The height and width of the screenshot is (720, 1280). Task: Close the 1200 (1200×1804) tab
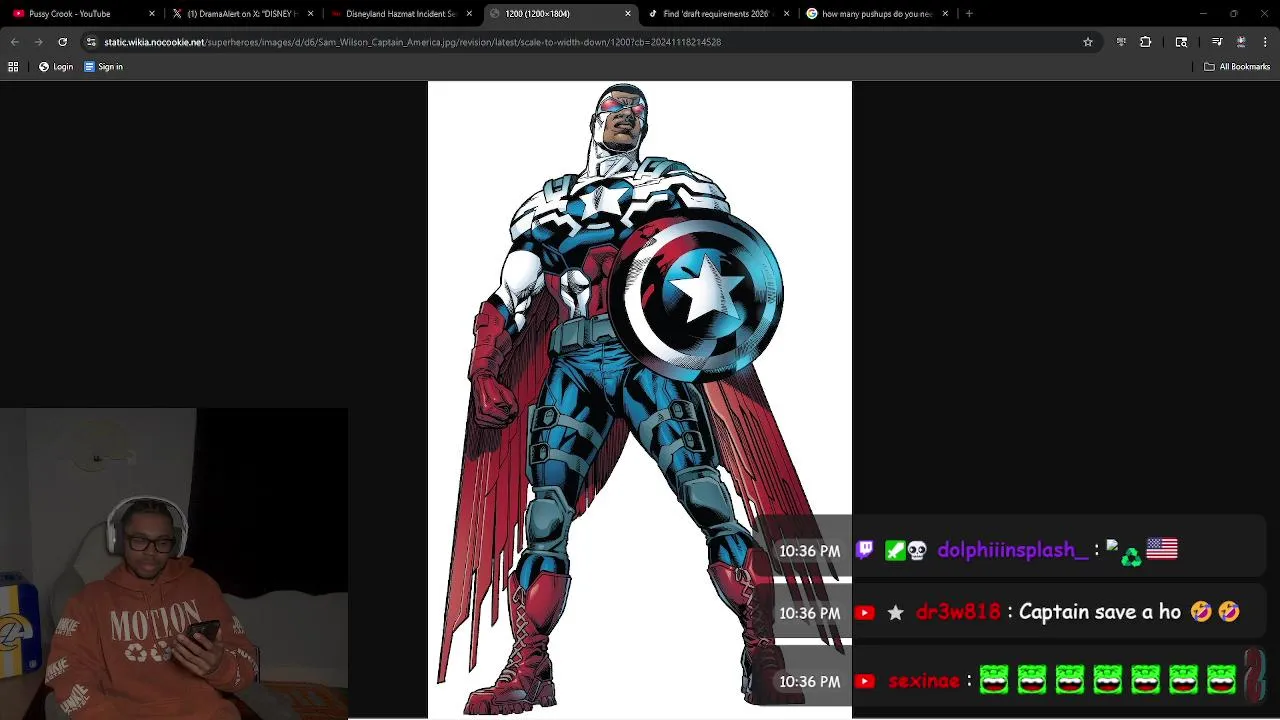coord(628,14)
